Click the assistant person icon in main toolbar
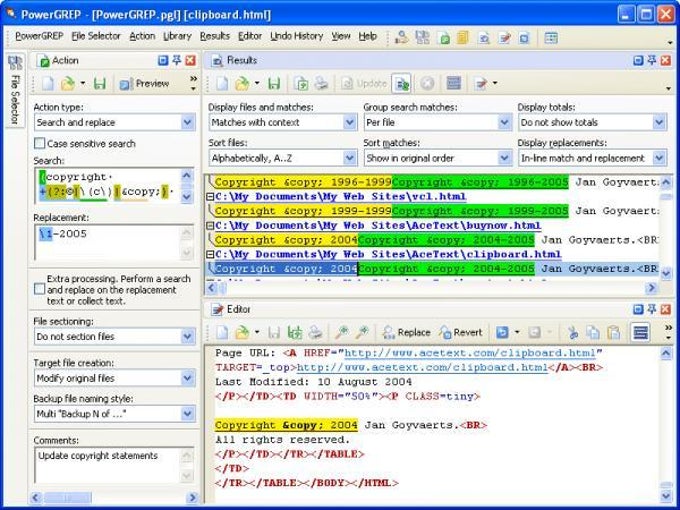 click(x=402, y=37)
